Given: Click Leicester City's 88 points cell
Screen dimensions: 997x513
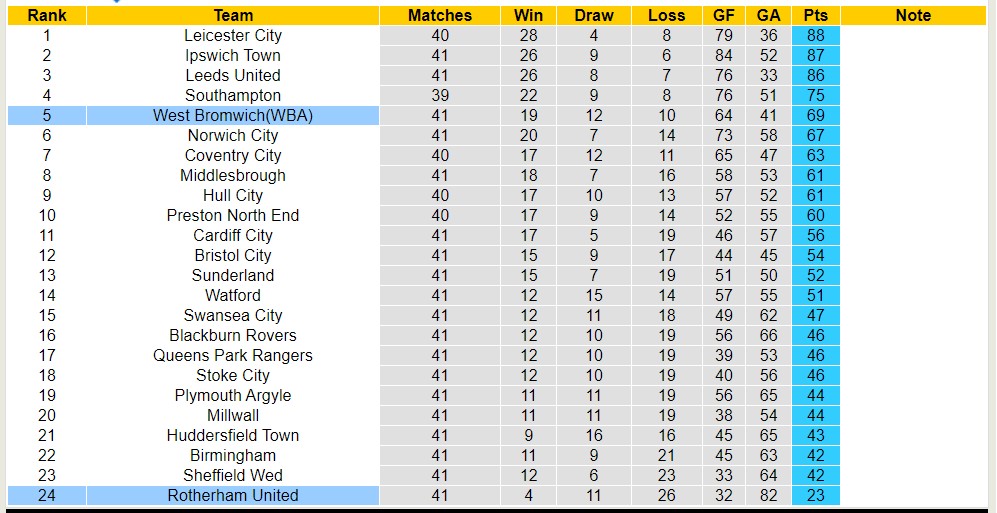Looking at the screenshot, I should click(815, 35).
